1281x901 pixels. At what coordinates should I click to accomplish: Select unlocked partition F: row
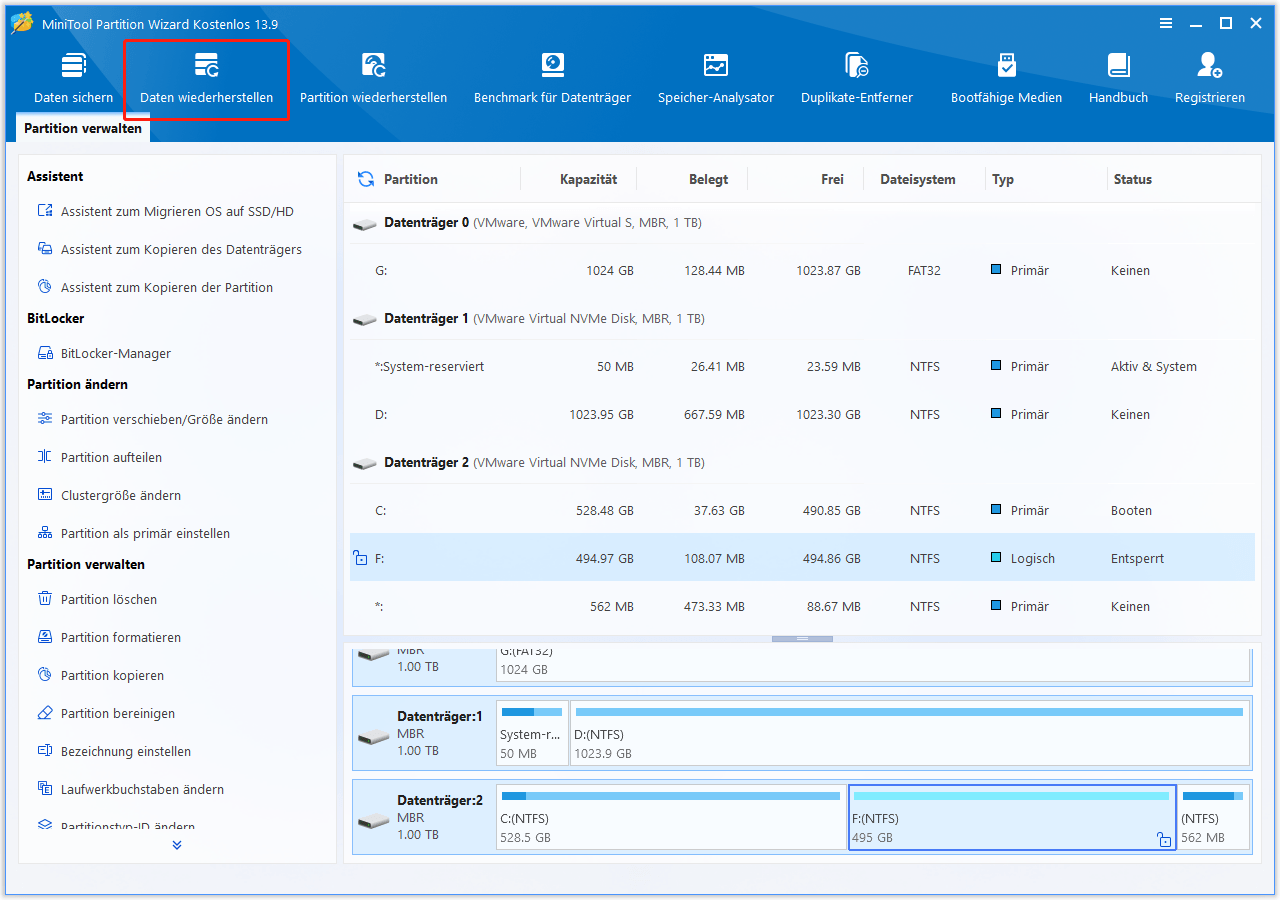coord(800,558)
